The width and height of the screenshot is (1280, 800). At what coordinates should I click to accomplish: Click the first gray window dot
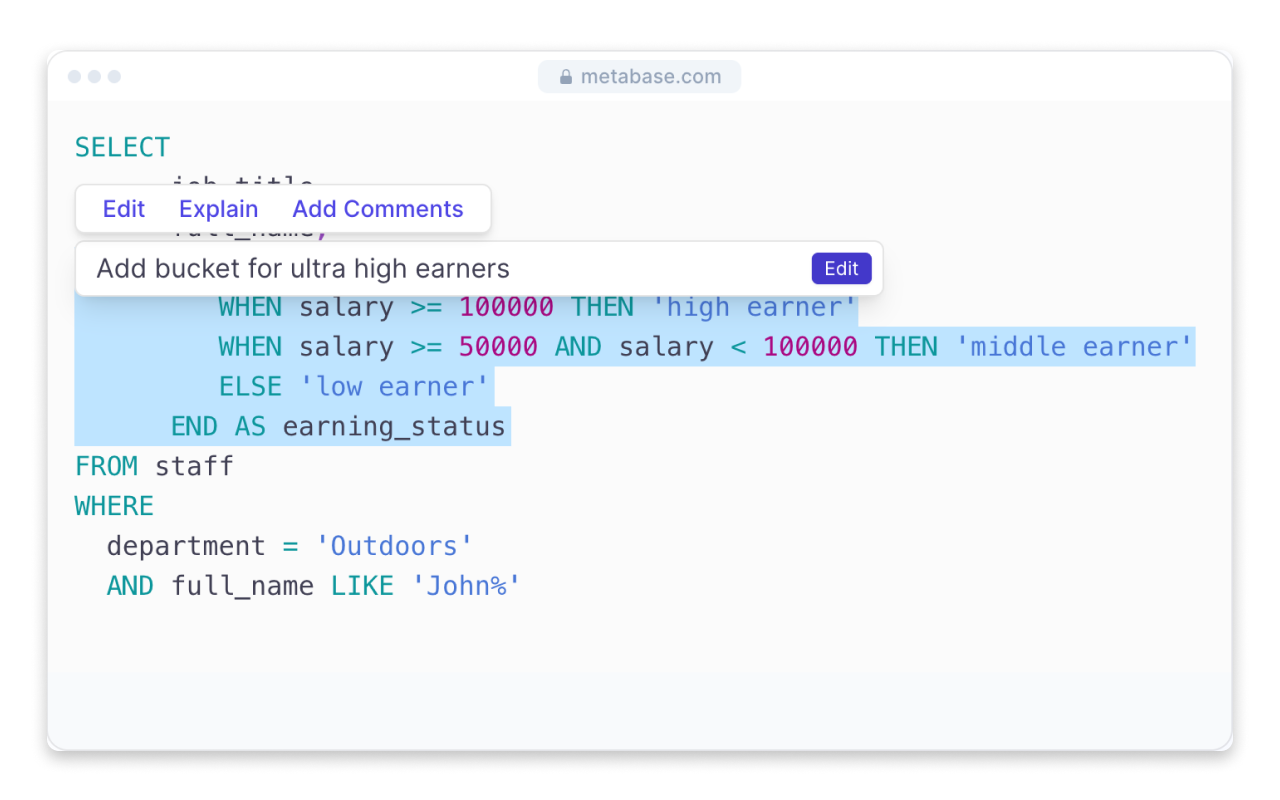[x=74, y=77]
